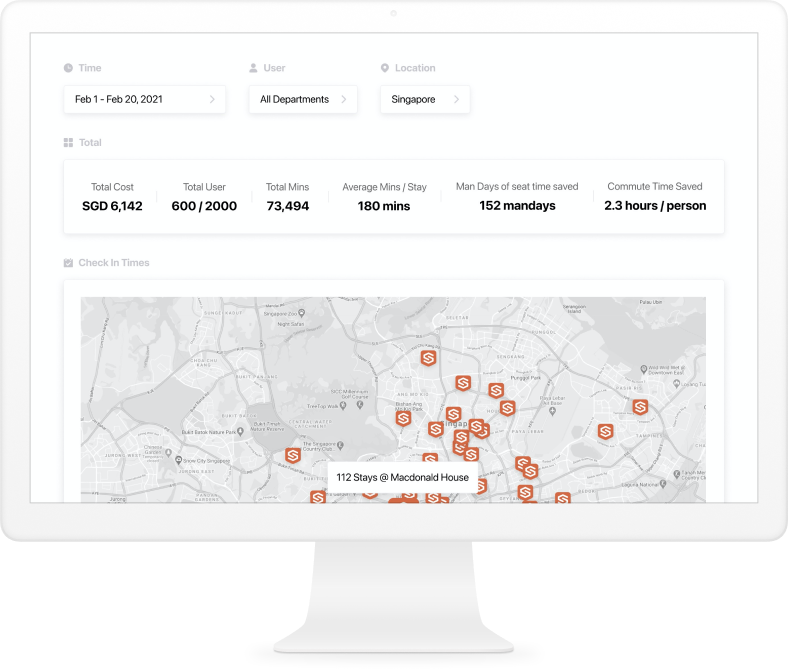Screen dimensions: 788x672
Task: Click the chevron in the date range selector
Action: (x=212, y=99)
